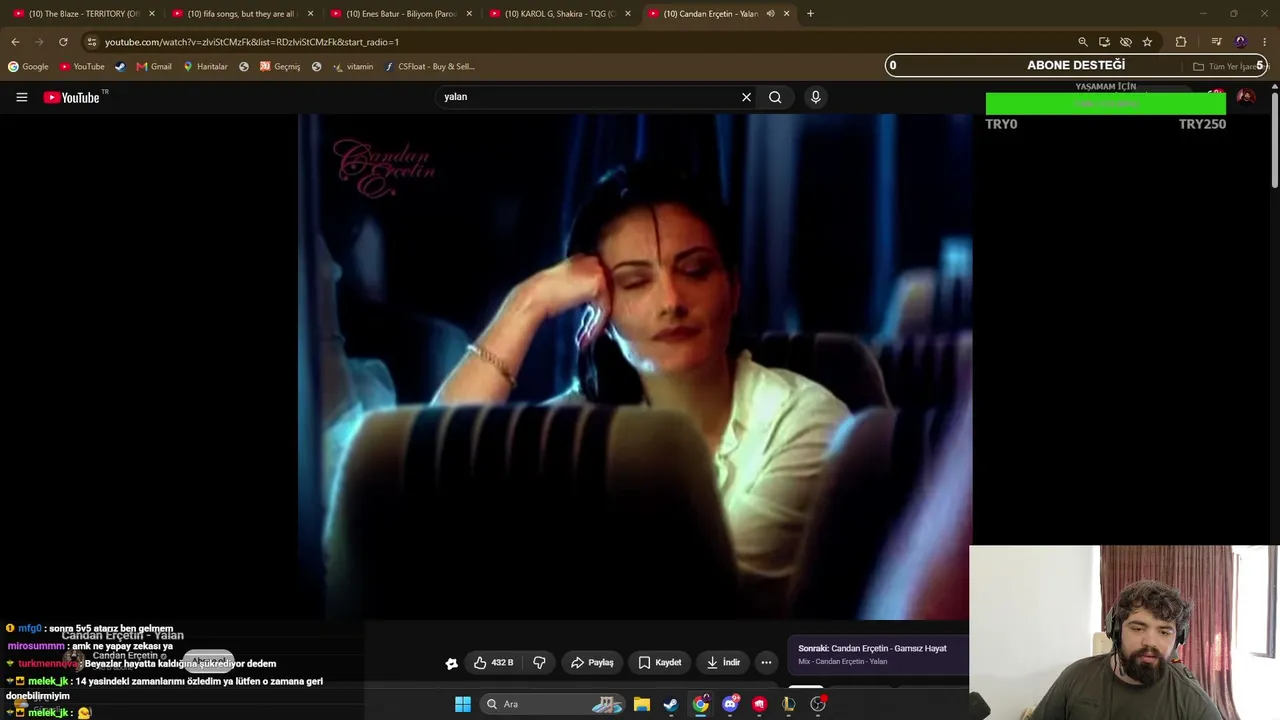
Task: Mute the Candan Erçetin tab audio
Action: tap(770, 14)
